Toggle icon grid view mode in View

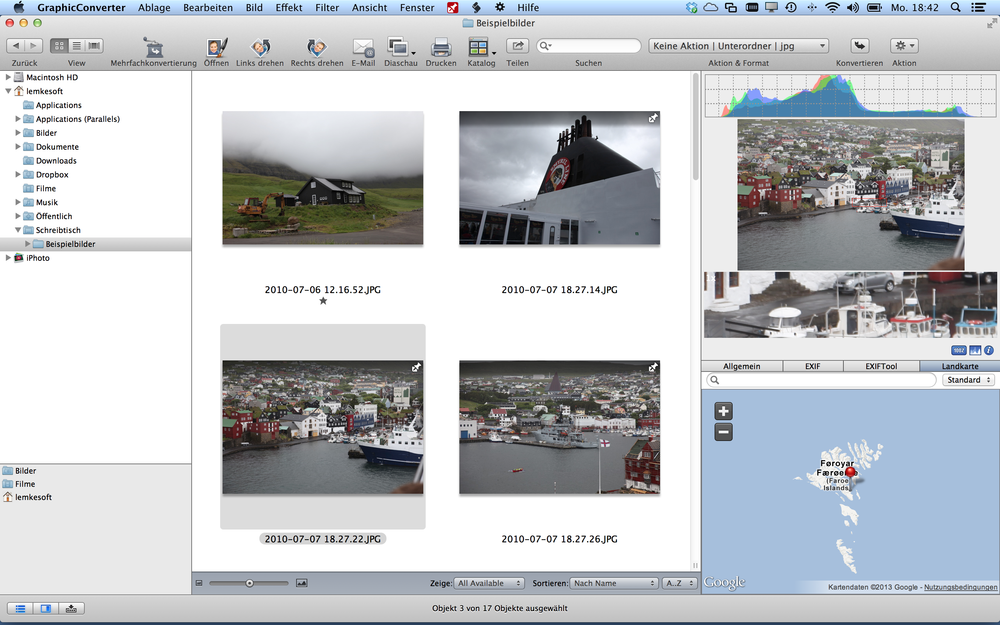point(59,46)
